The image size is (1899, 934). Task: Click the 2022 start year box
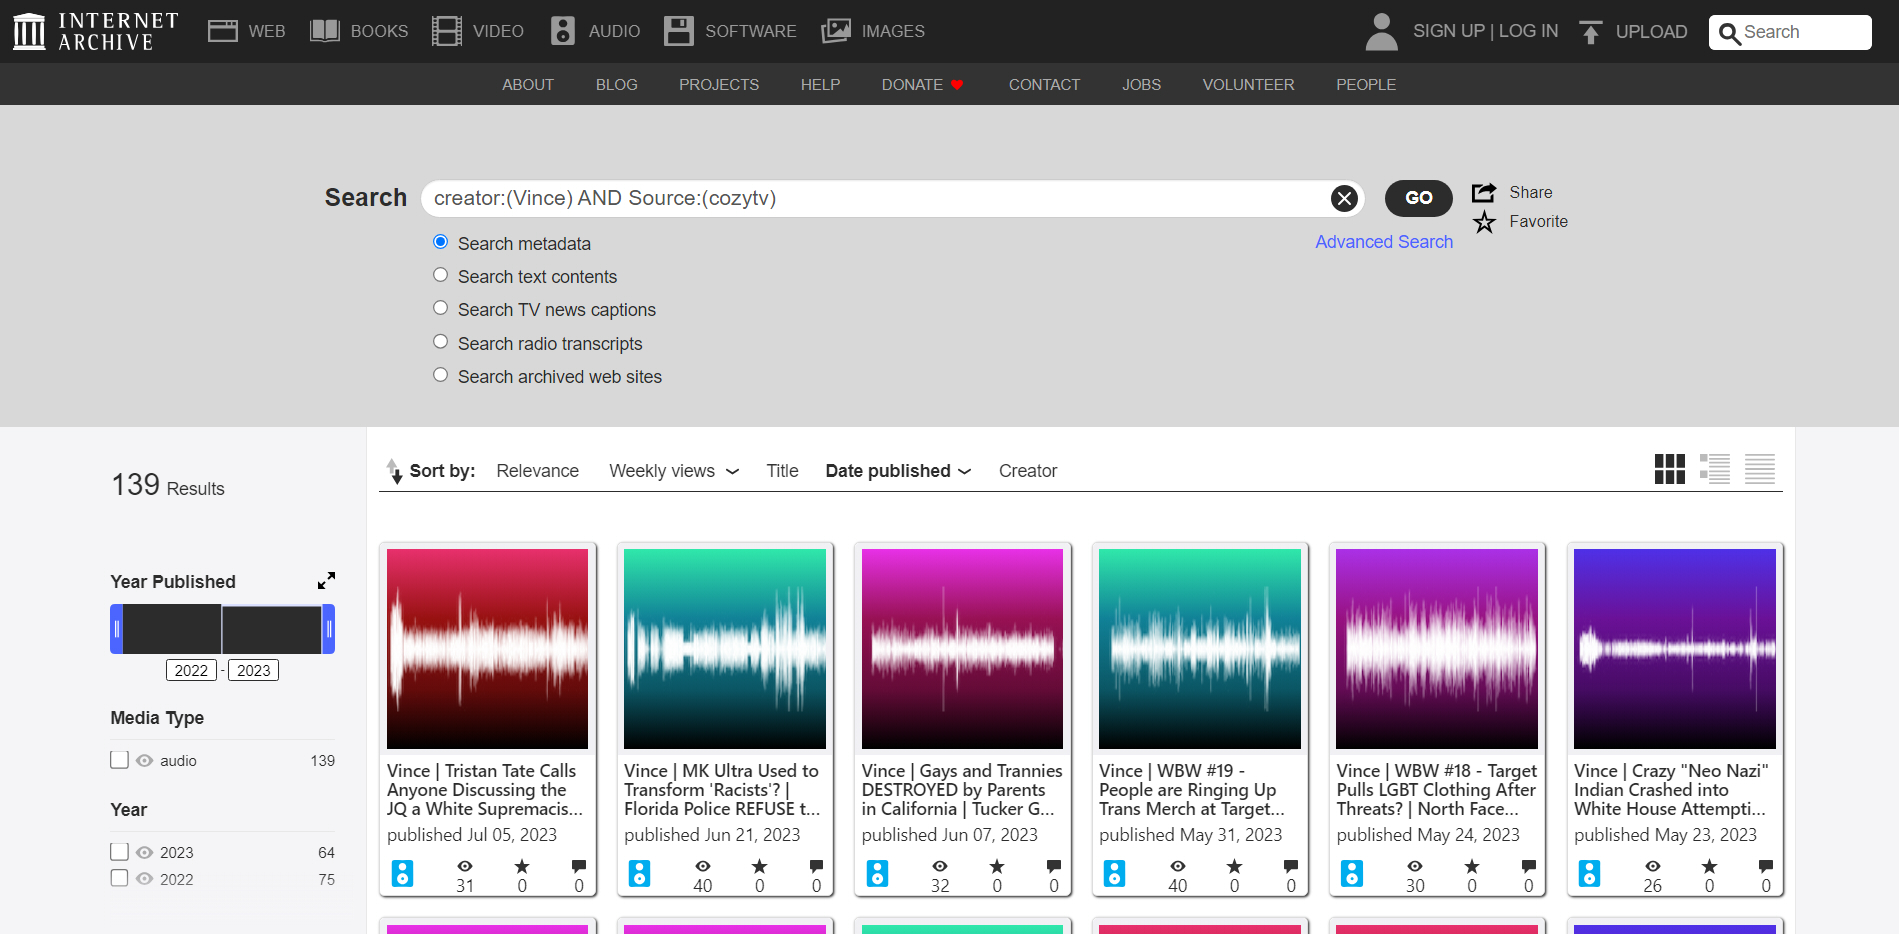click(191, 671)
